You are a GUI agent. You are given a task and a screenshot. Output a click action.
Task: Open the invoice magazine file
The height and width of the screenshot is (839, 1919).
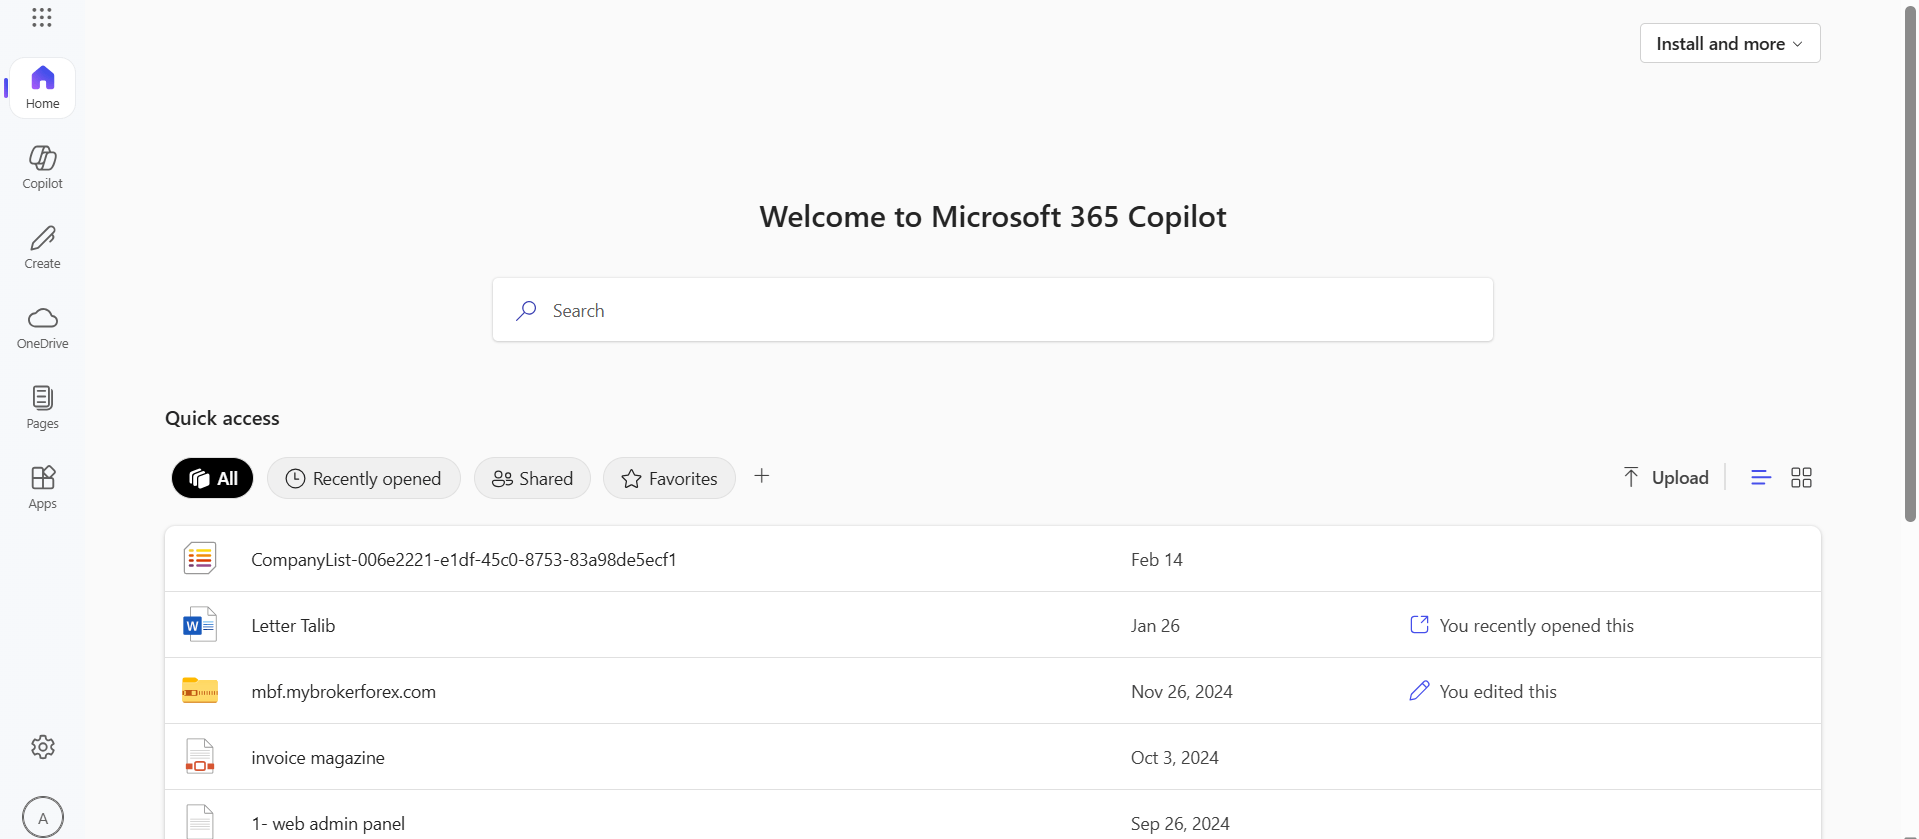click(x=993, y=757)
